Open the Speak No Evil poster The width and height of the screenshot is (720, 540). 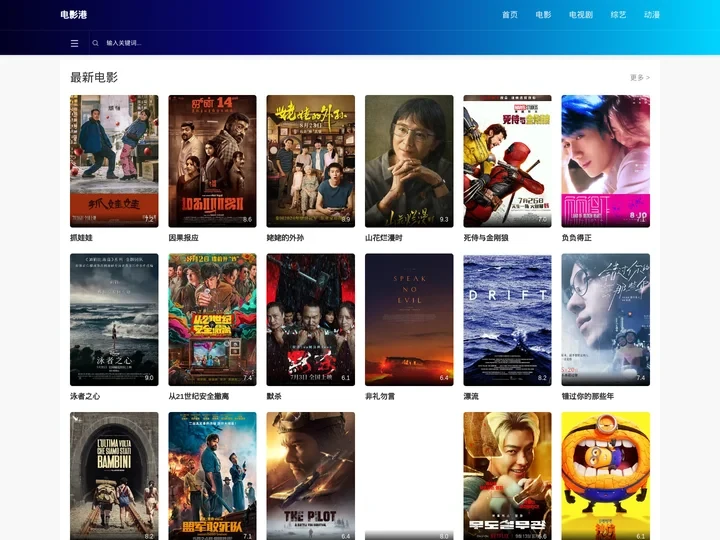pos(409,320)
